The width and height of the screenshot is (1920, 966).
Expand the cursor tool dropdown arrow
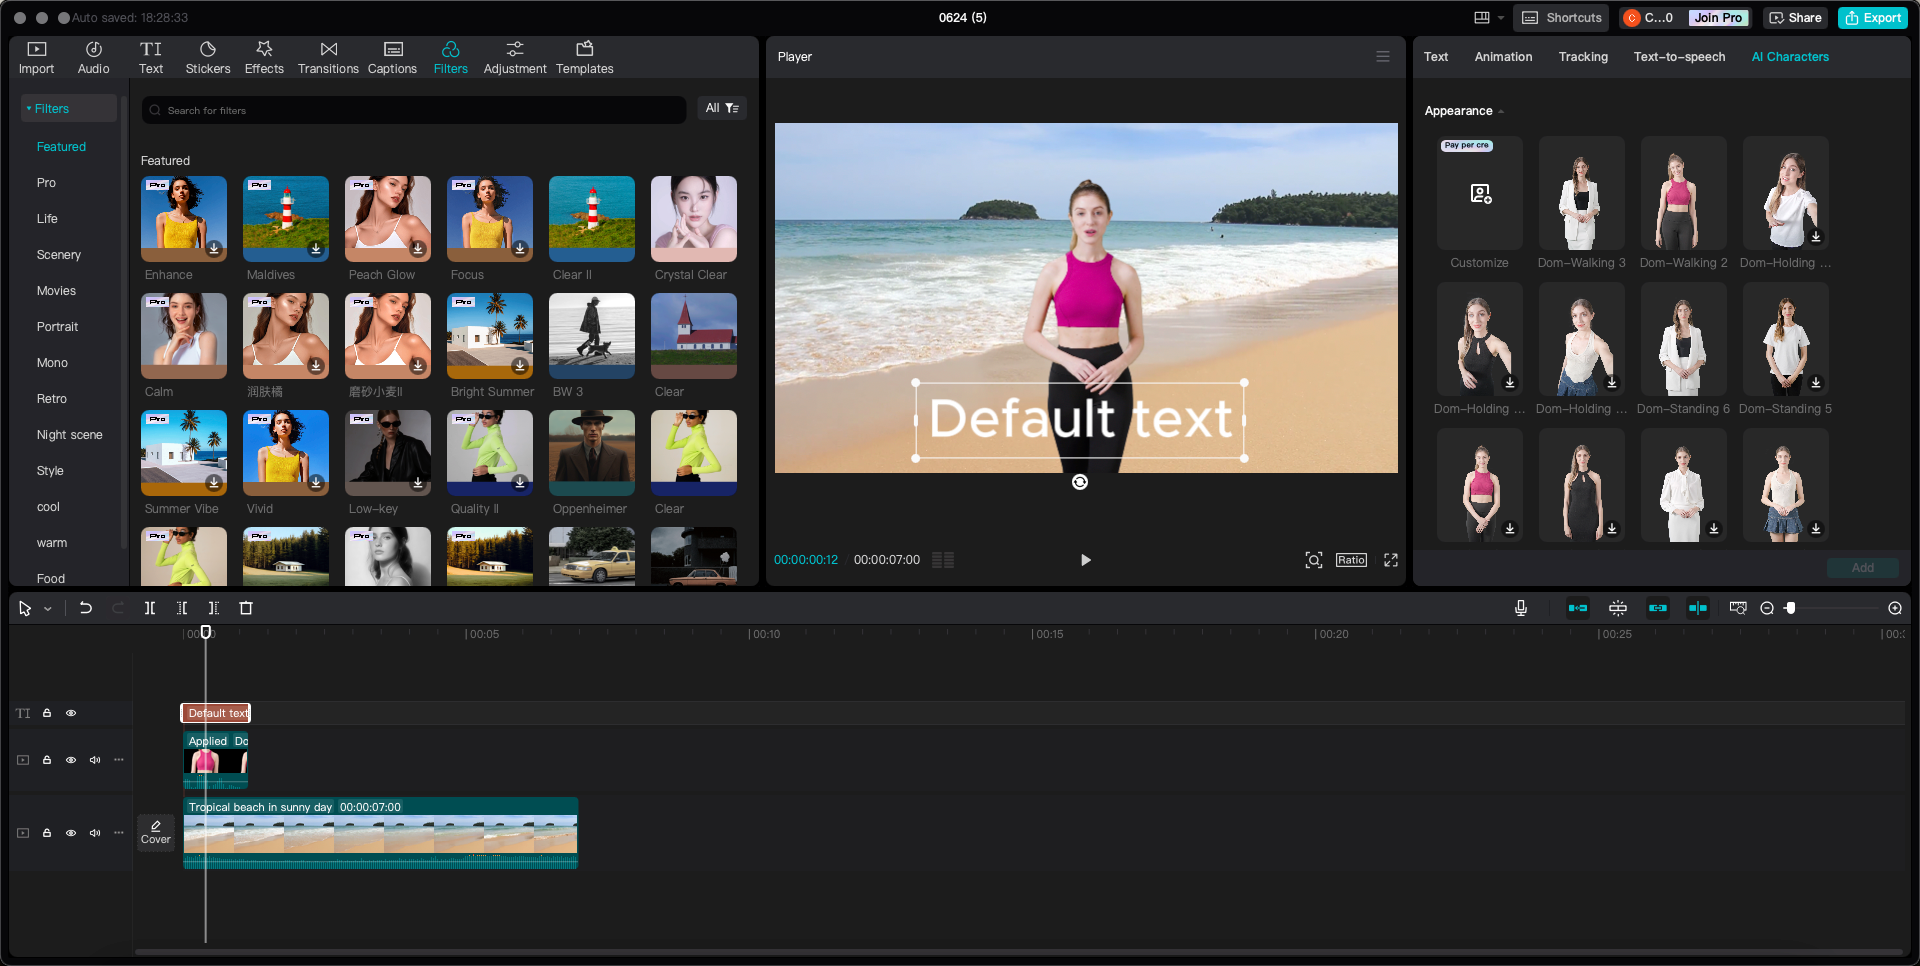(x=46, y=608)
